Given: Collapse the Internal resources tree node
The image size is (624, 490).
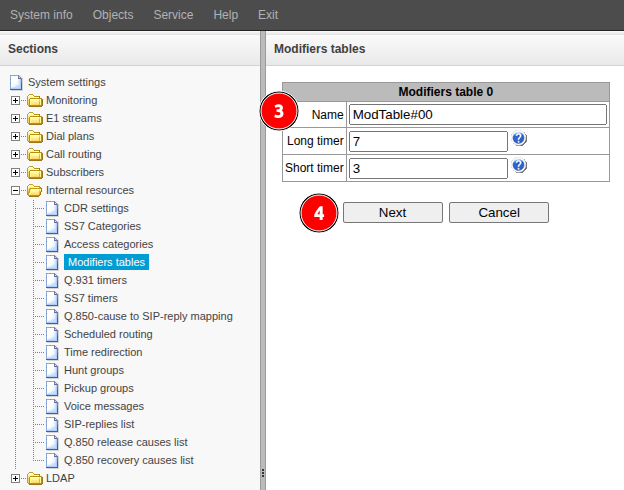Looking at the screenshot, I should coord(15,191).
